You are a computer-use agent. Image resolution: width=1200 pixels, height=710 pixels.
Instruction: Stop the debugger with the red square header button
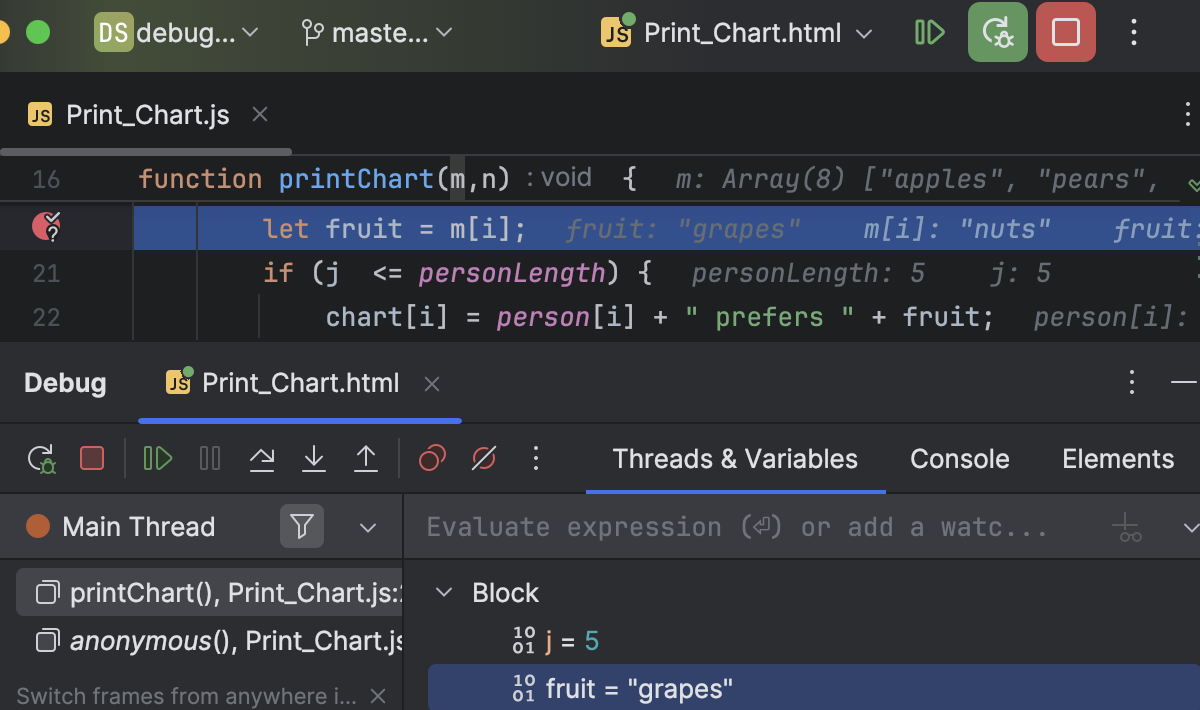1063,32
